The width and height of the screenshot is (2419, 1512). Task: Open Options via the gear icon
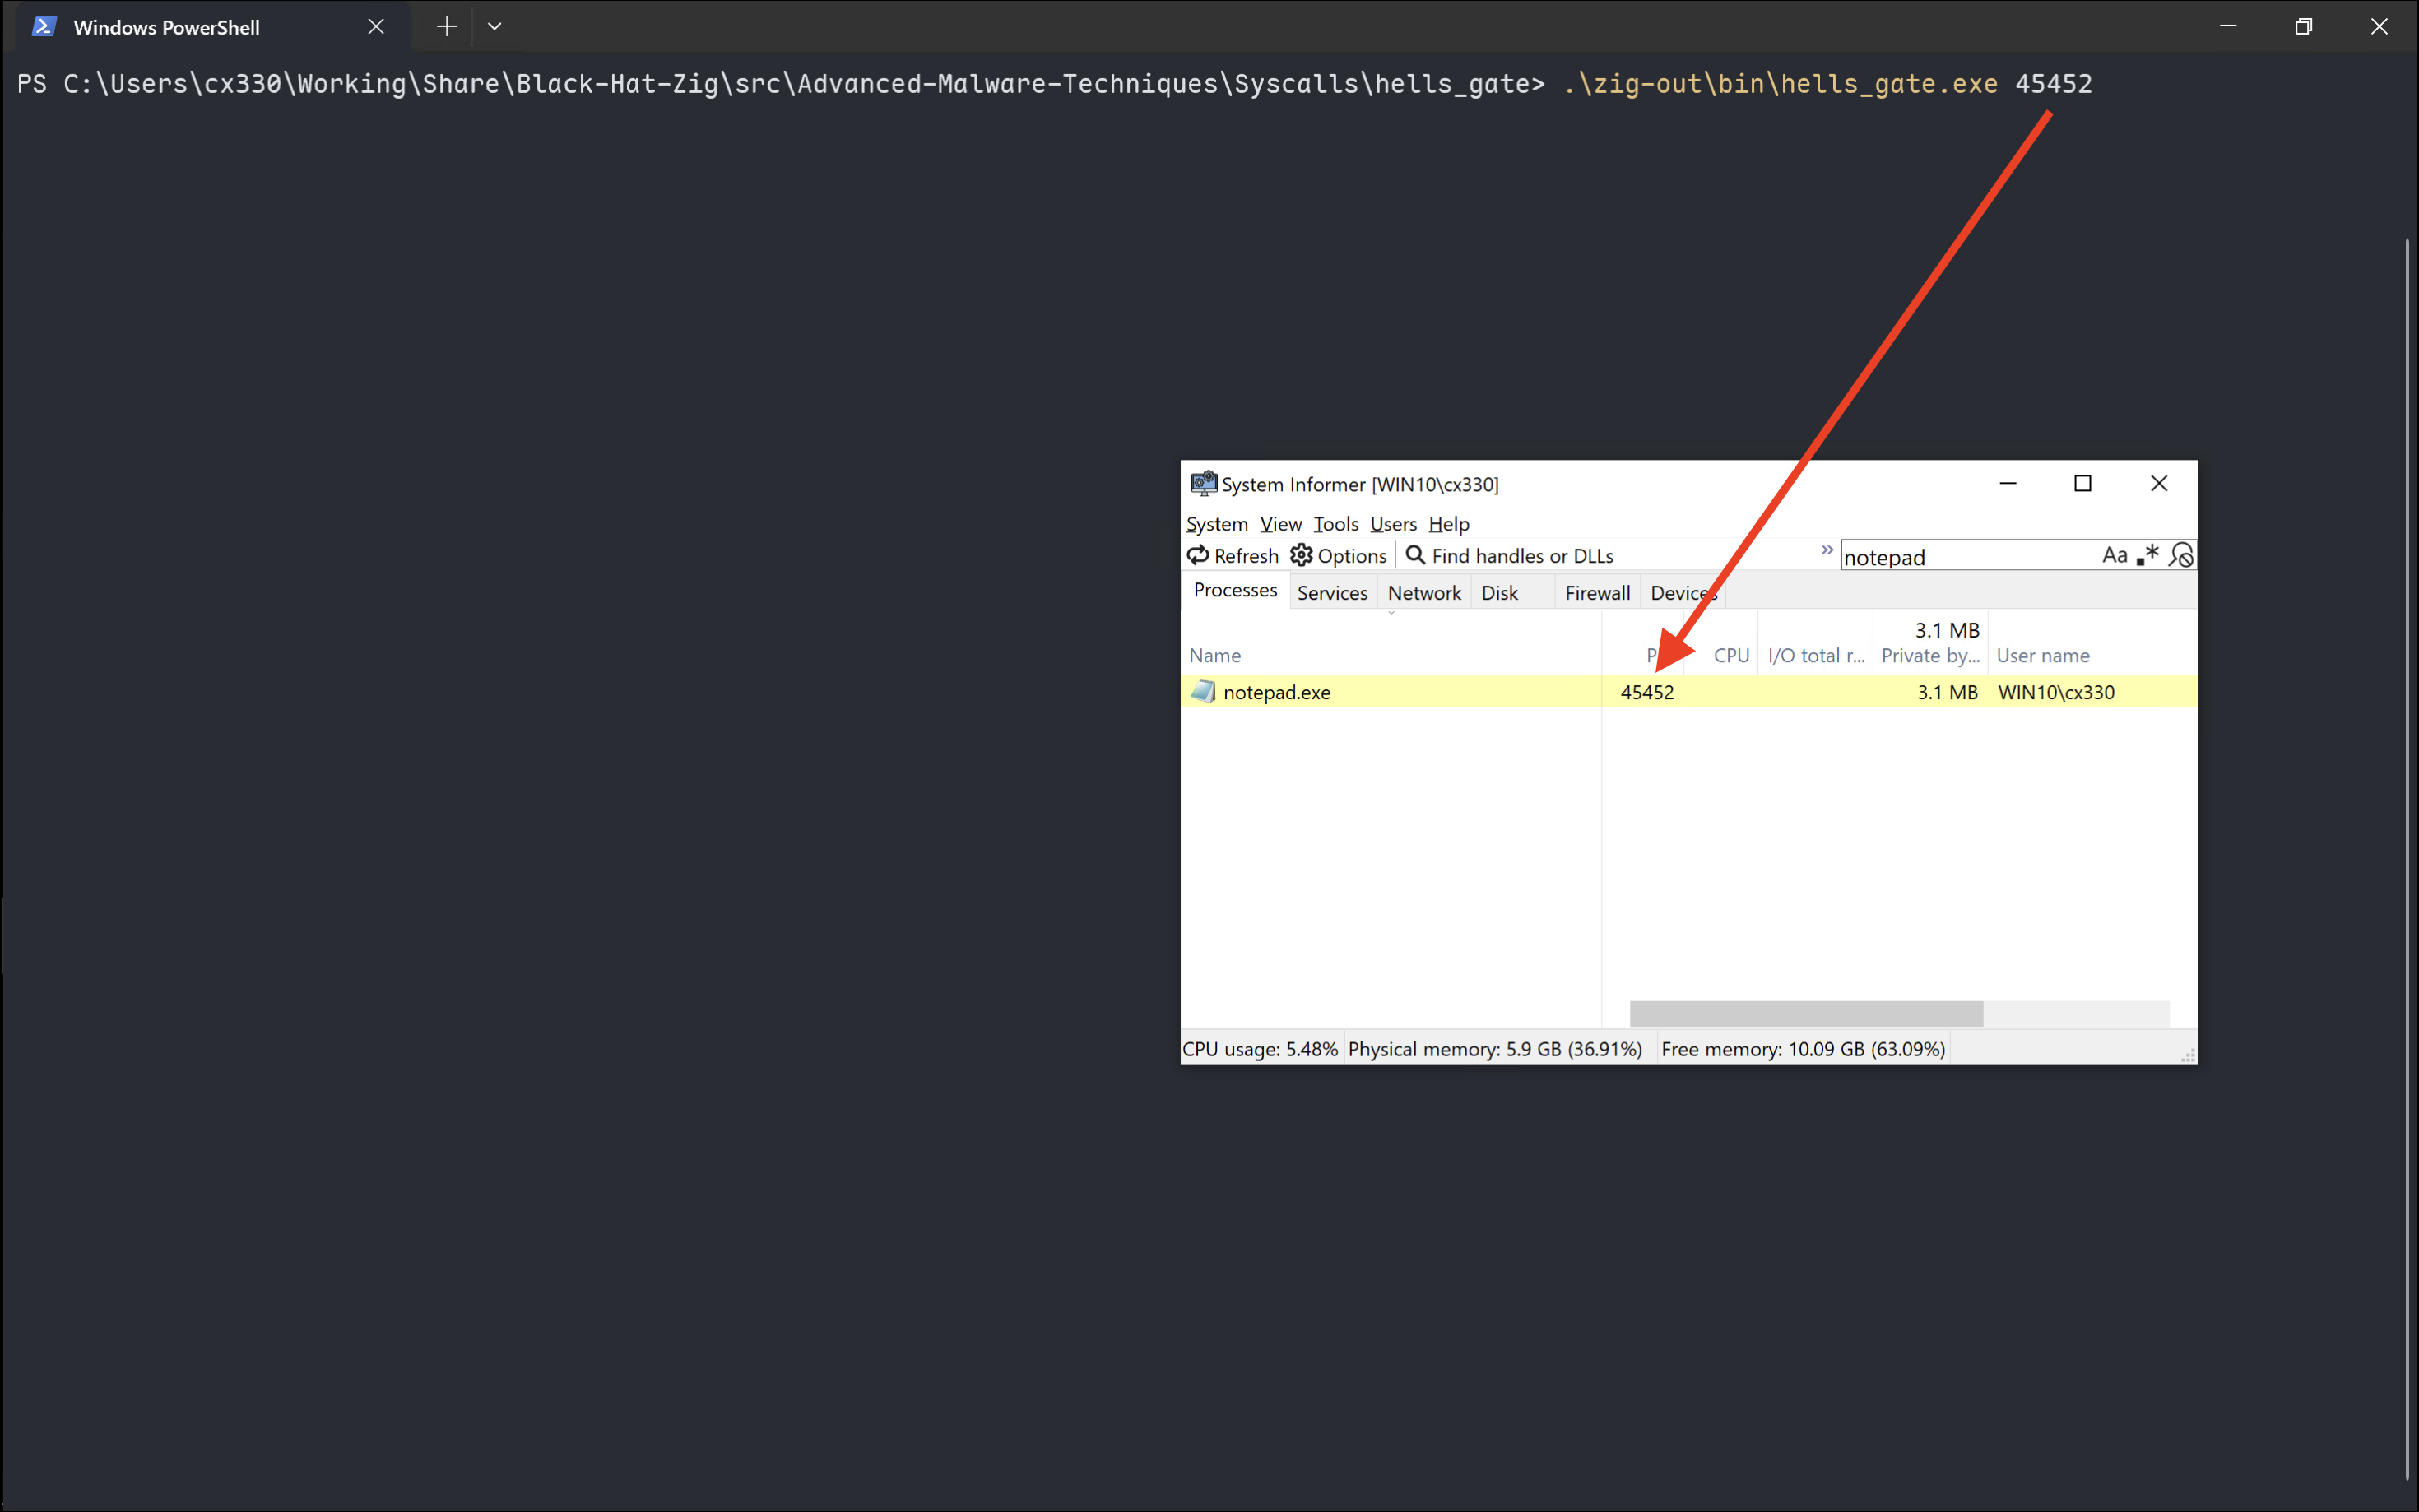click(1301, 555)
